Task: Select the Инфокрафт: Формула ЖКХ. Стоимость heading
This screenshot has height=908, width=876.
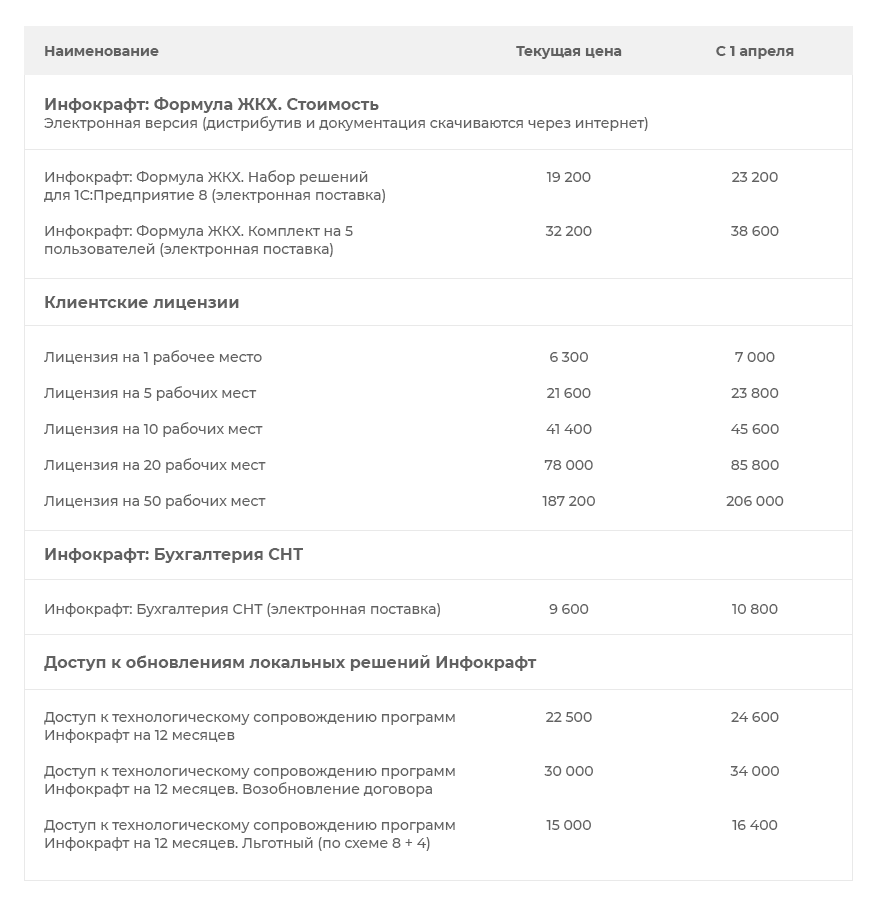Action: point(211,104)
